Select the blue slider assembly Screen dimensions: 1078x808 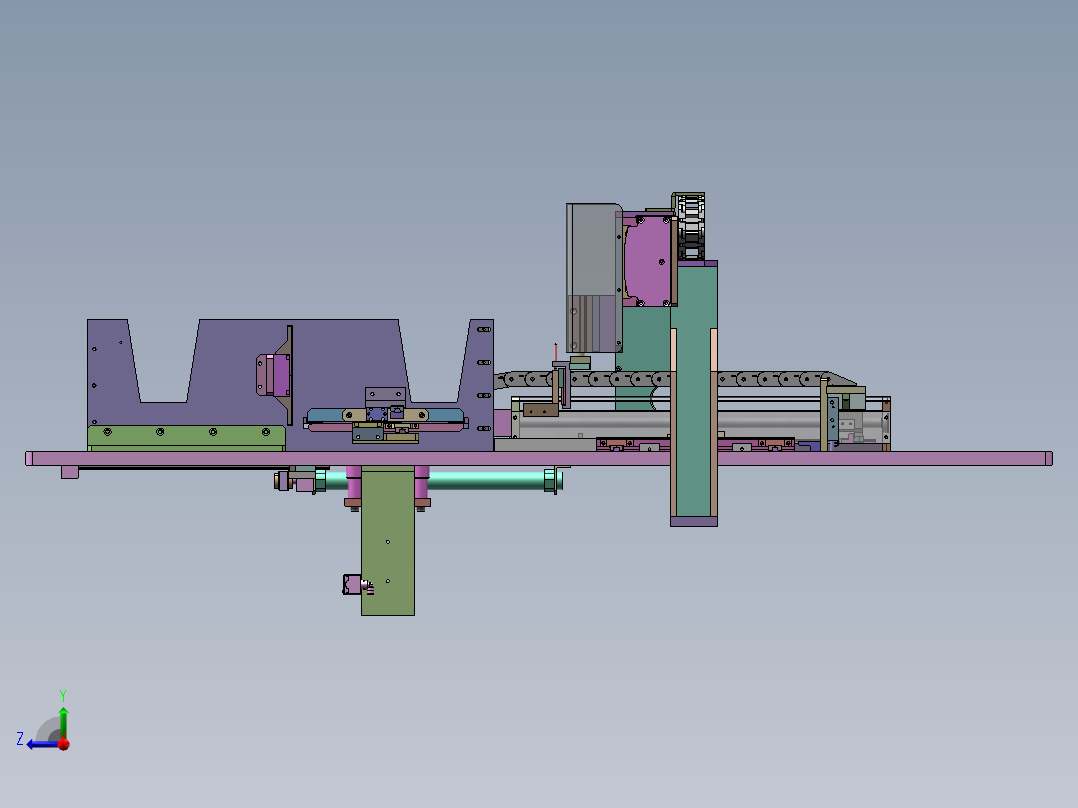click(x=385, y=416)
